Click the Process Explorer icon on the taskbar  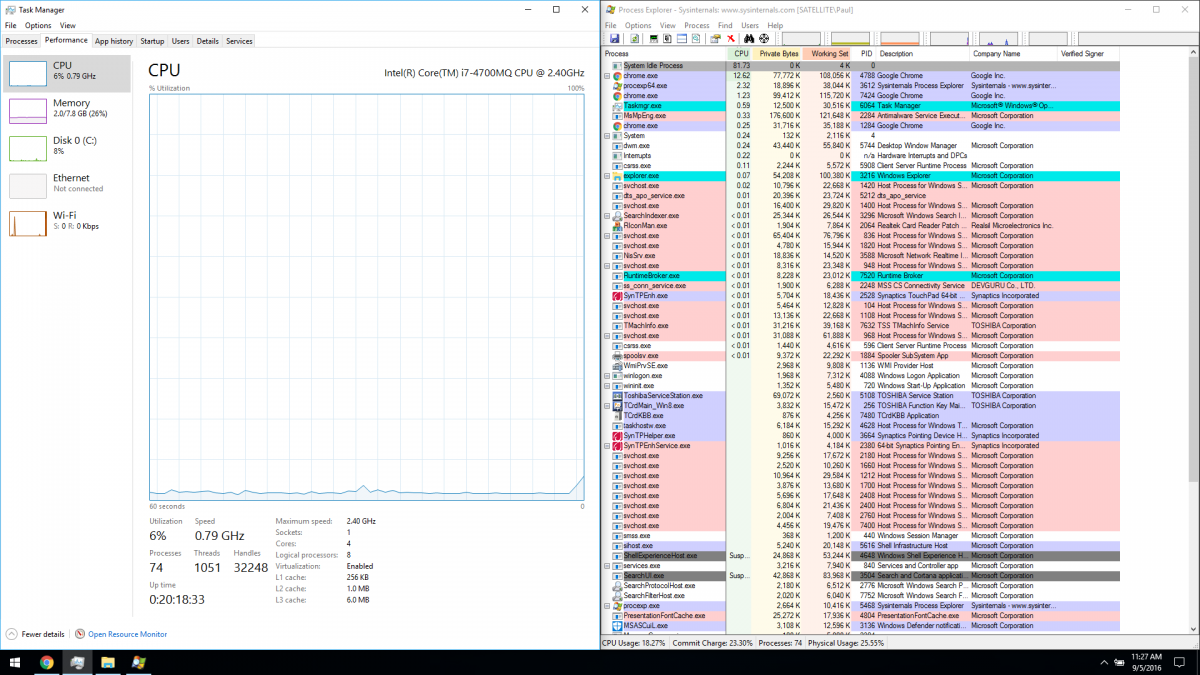(139, 662)
